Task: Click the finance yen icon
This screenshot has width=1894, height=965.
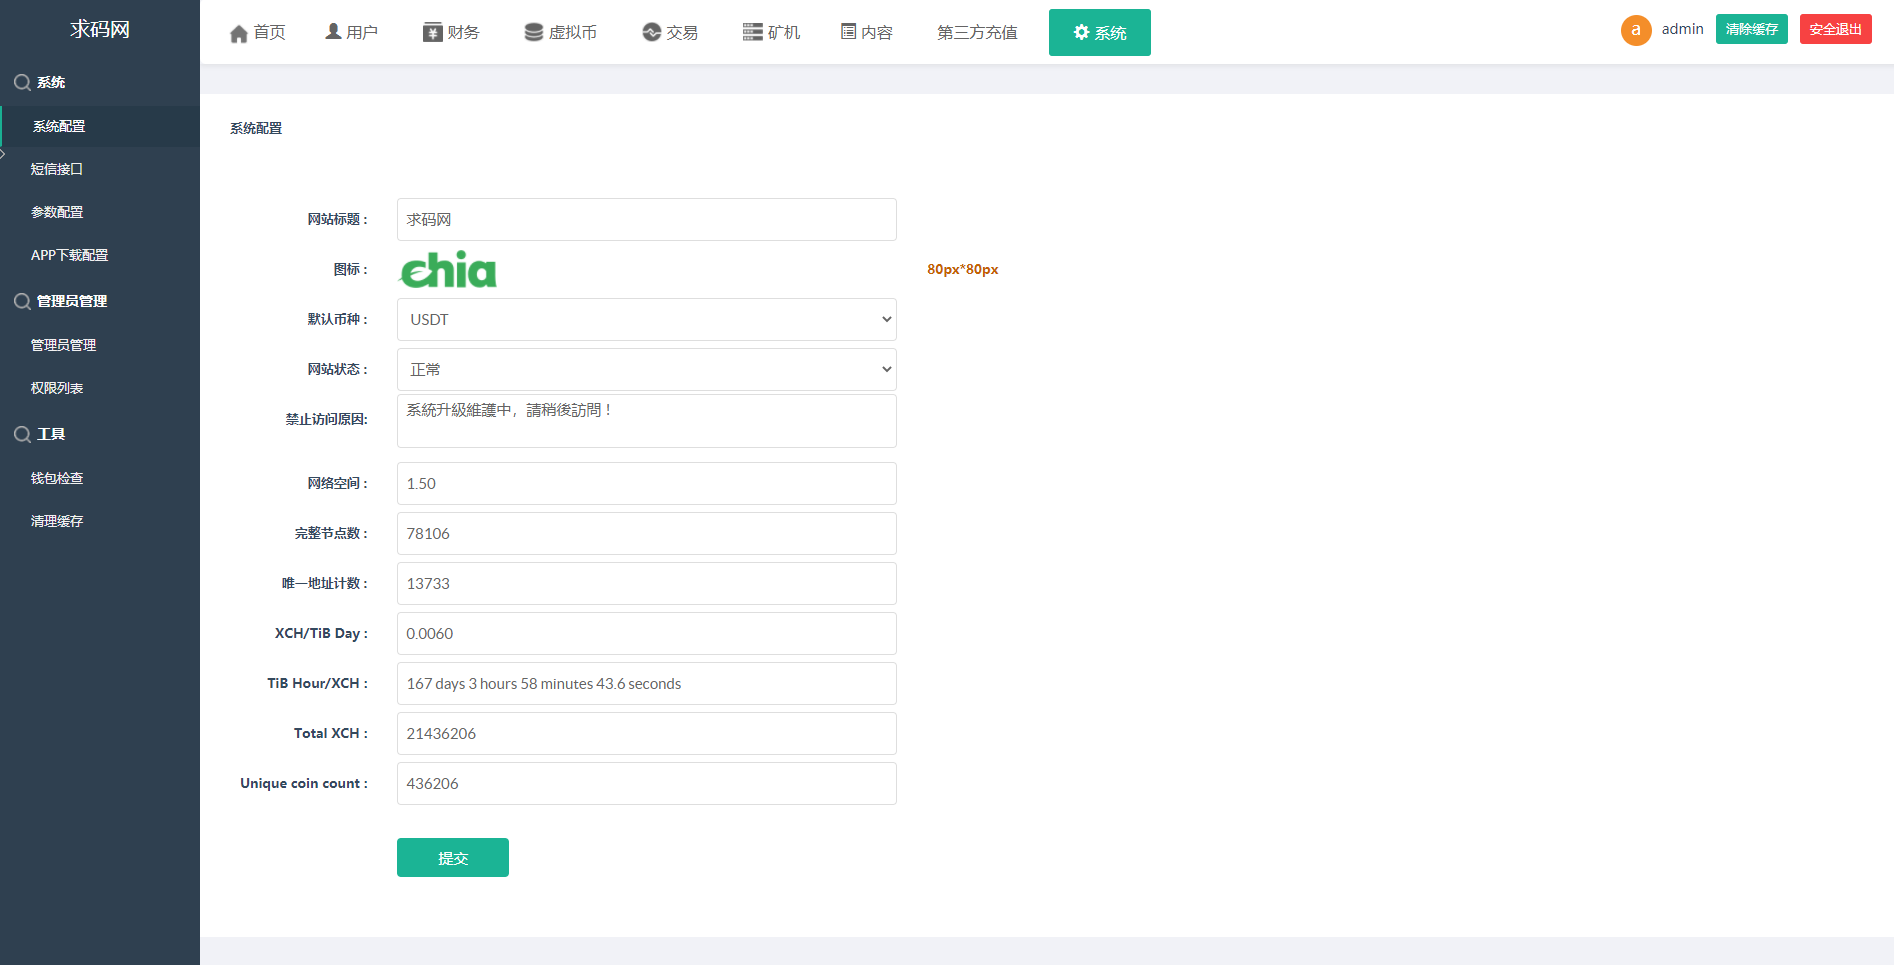Action: pyautogui.click(x=432, y=32)
